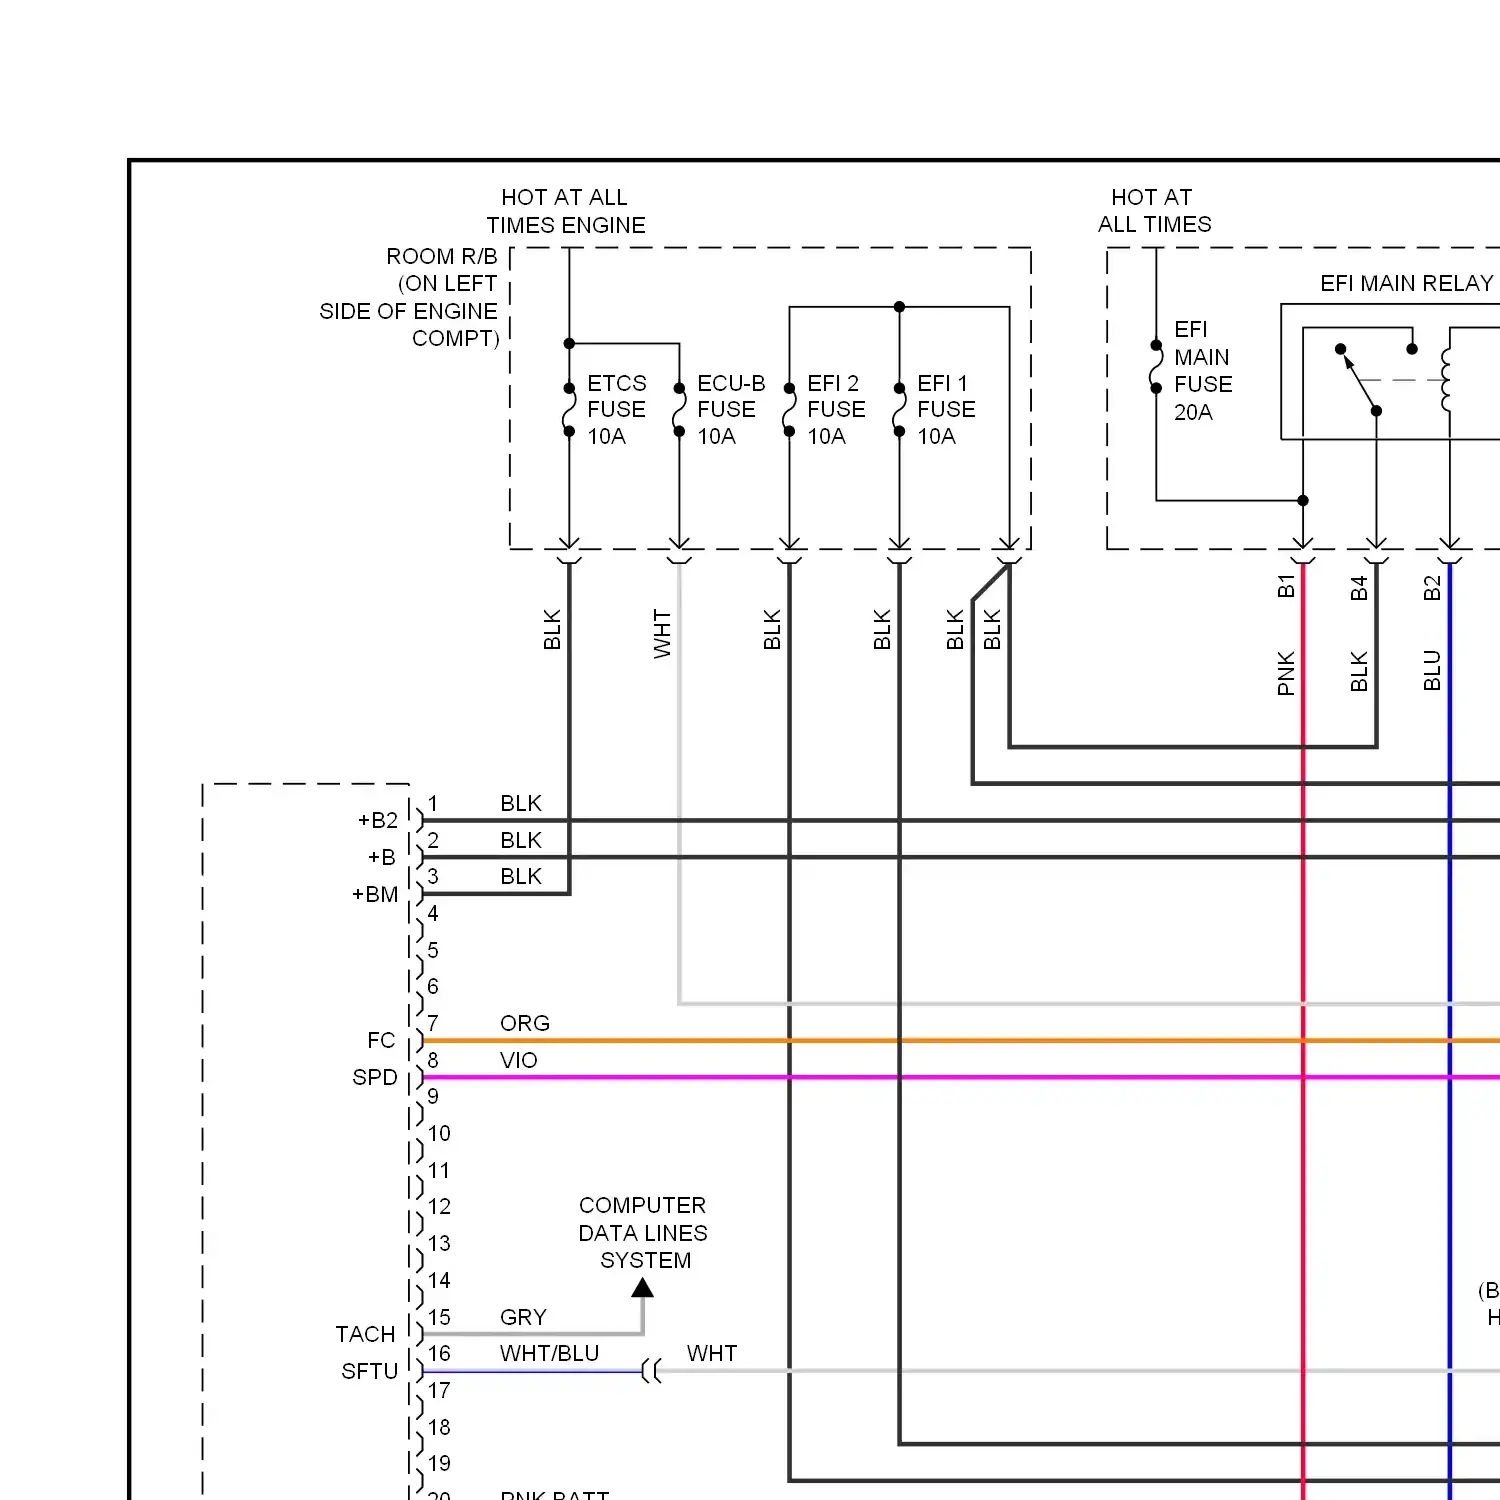
Task: Click the FC terminal label
Action: click(381, 1040)
